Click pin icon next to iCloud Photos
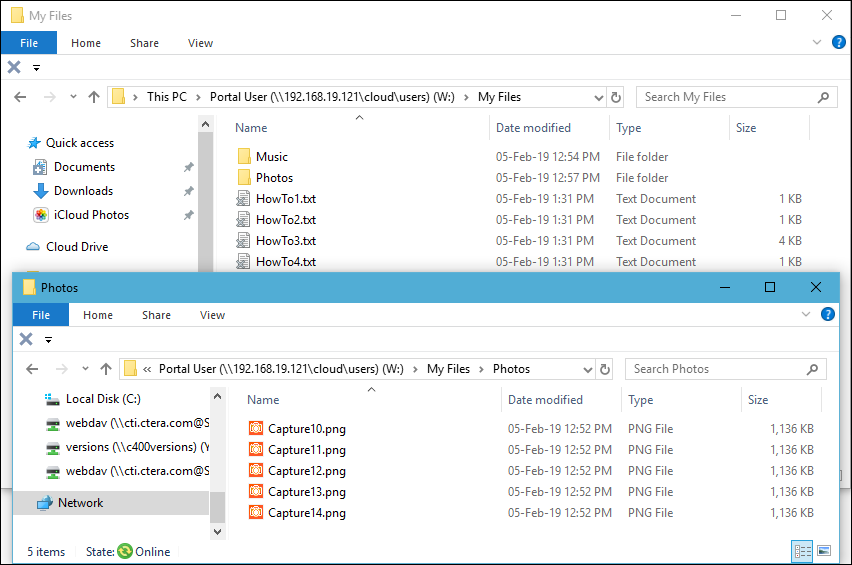 click(189, 215)
